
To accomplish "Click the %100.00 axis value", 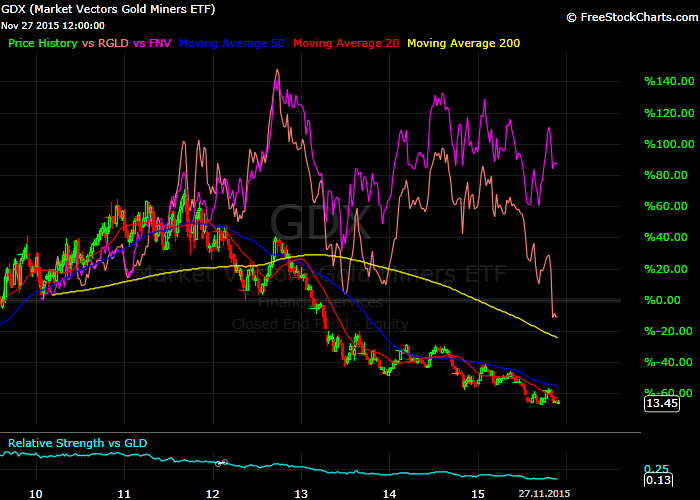I will (669, 144).
